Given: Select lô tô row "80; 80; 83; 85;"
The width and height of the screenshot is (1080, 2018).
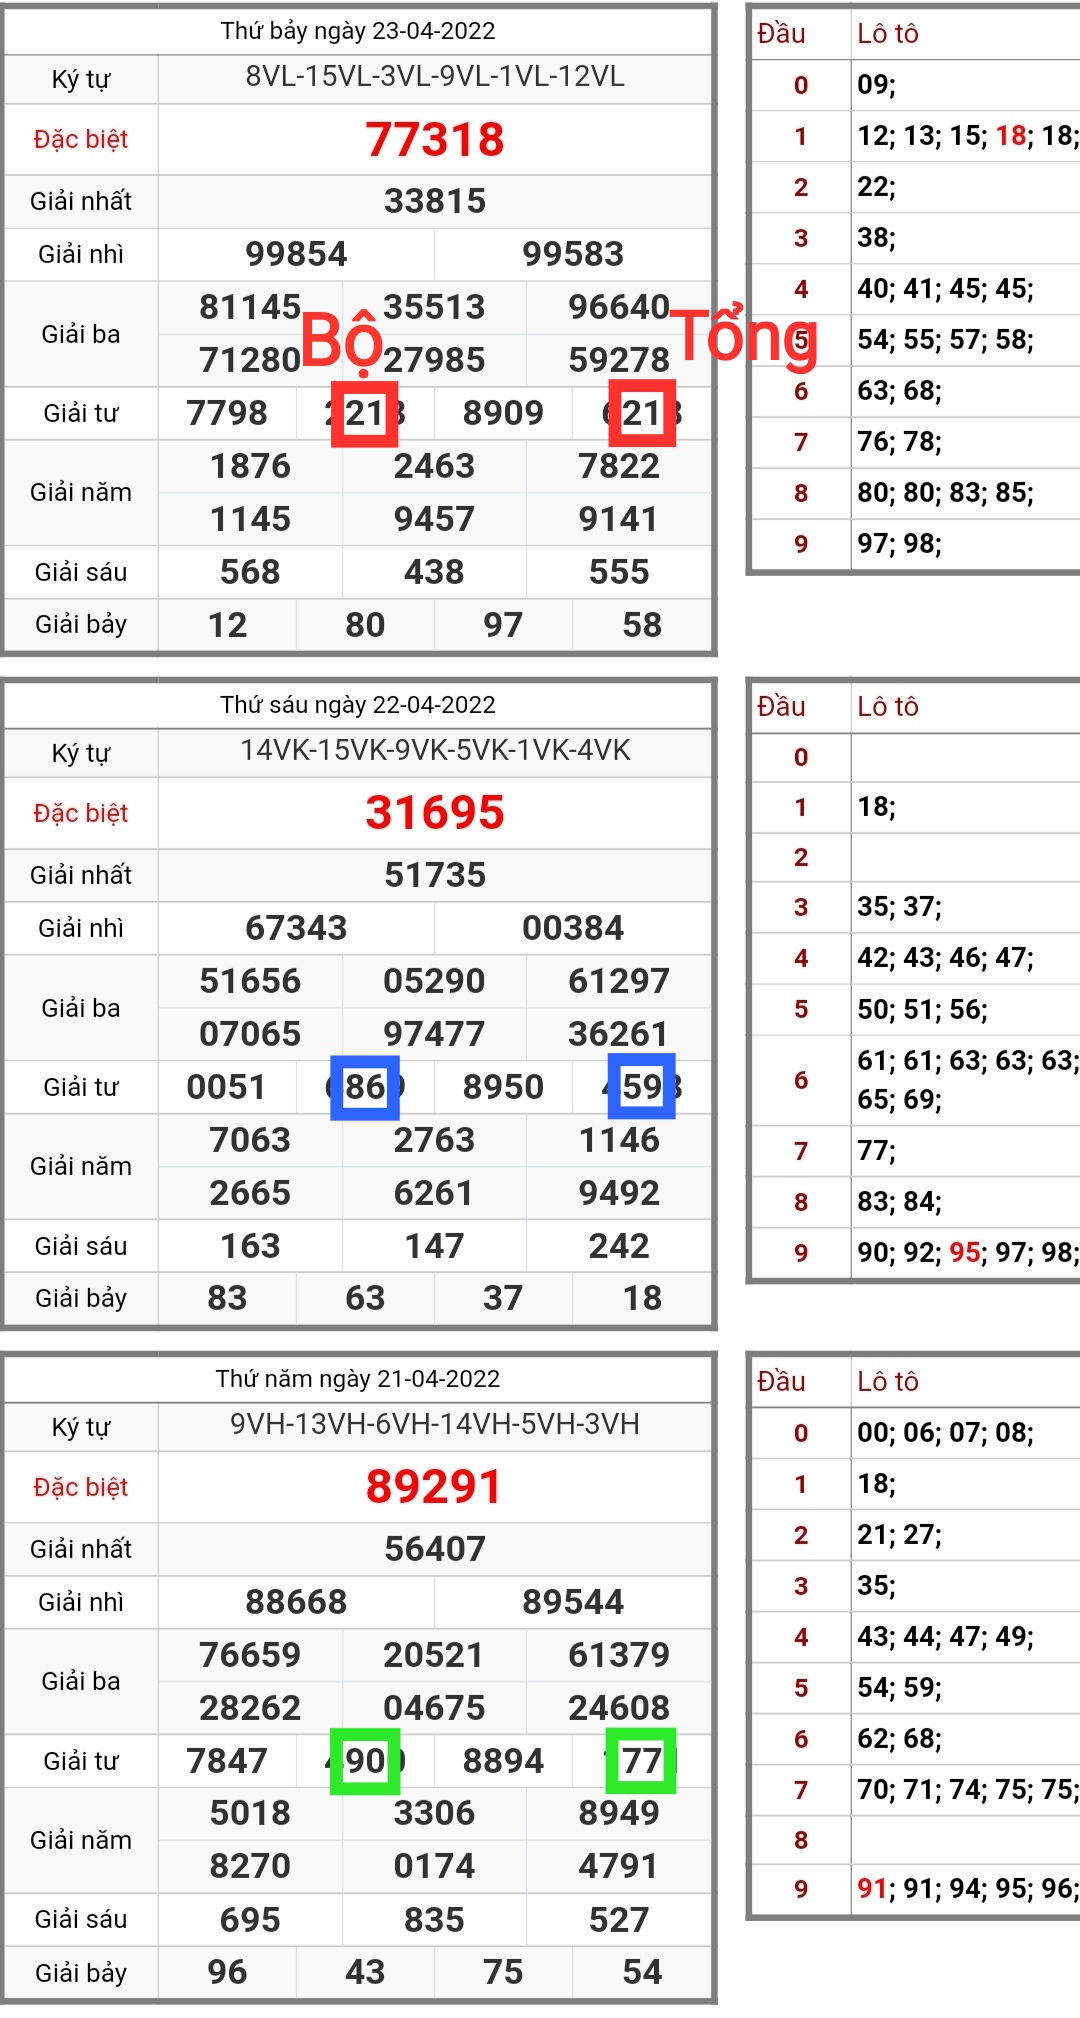Looking at the screenshot, I should [x=946, y=493].
